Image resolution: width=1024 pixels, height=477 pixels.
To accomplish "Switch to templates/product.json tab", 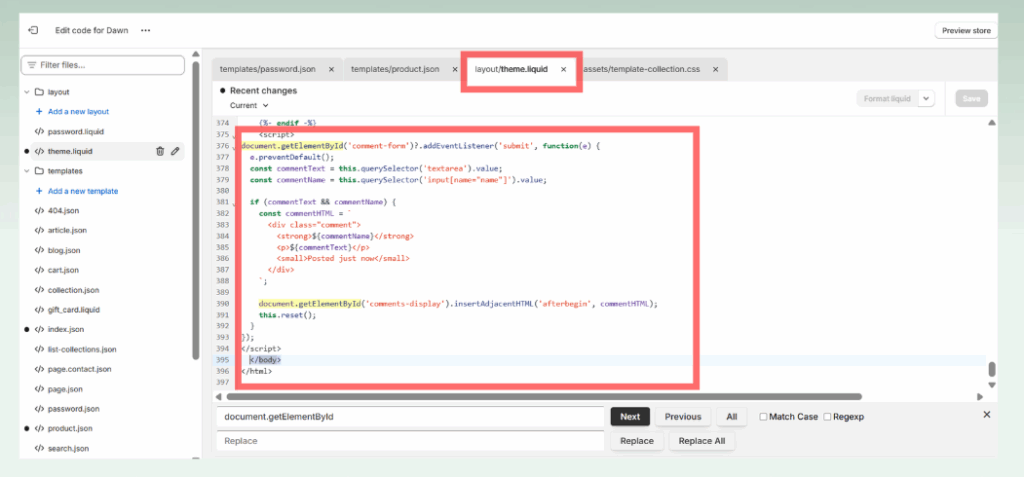I will [395, 69].
